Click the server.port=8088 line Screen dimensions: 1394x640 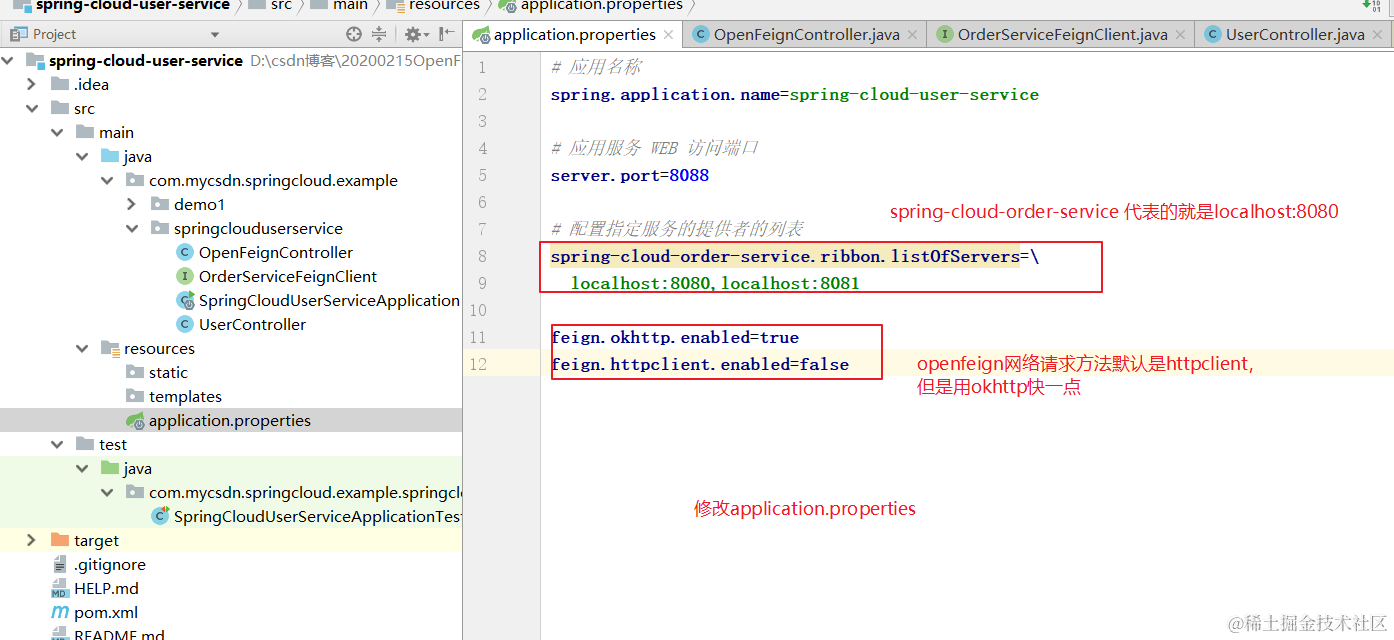(x=629, y=175)
